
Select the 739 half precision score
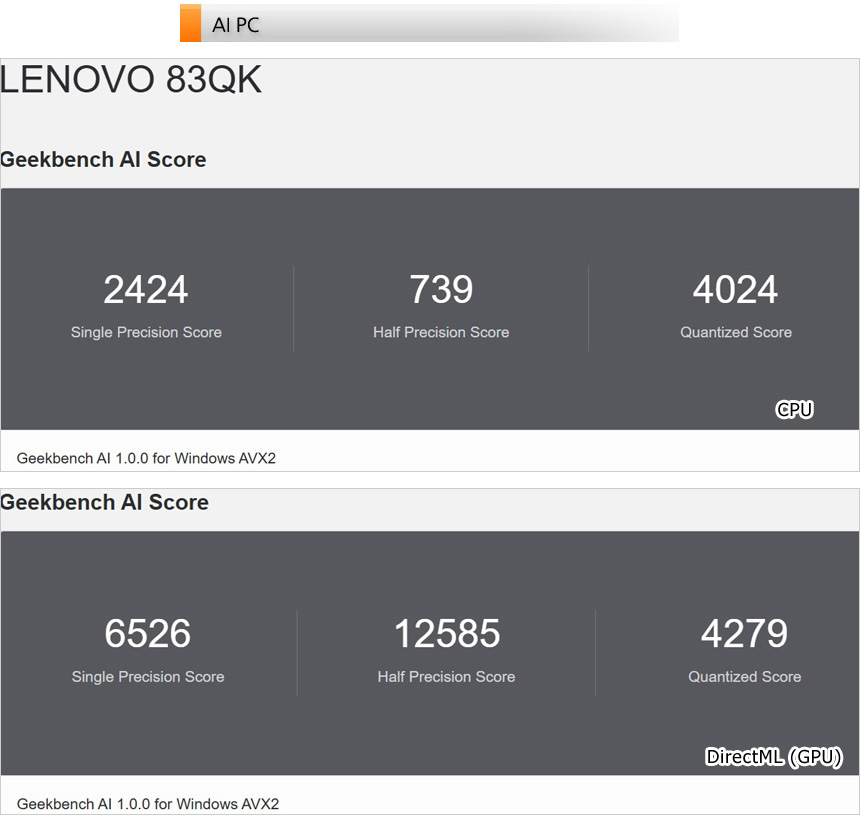(441, 290)
